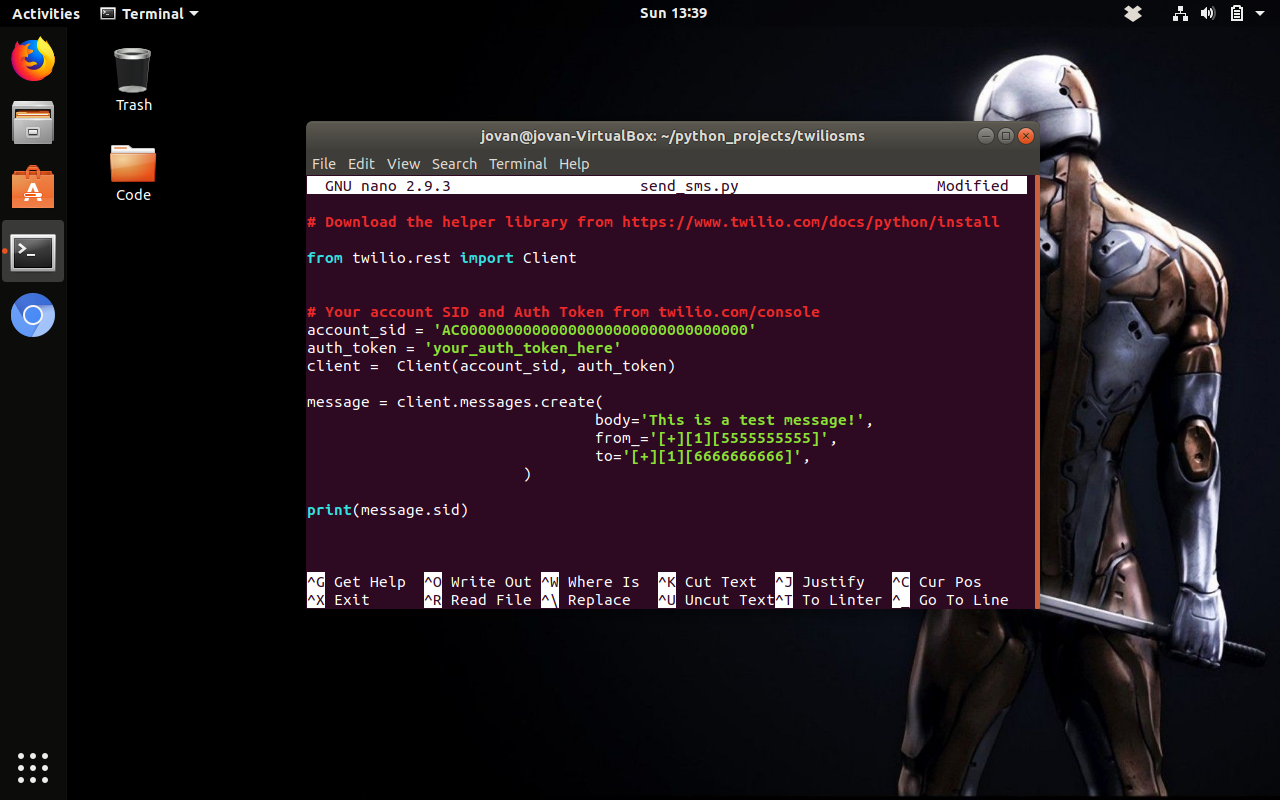This screenshot has width=1280, height=800.
Task: Click the 'Your account SID and Auth Token' comment
Action: (563, 312)
